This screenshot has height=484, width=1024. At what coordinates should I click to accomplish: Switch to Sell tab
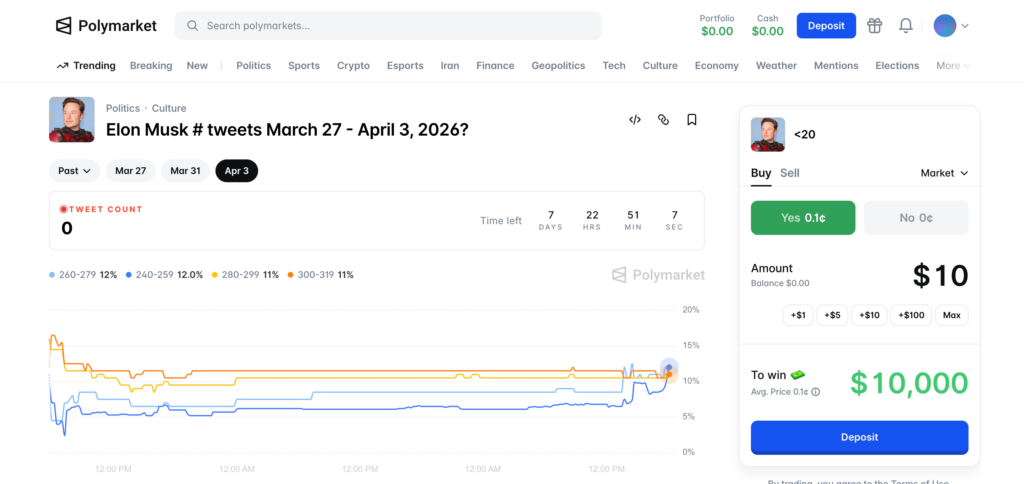click(790, 173)
